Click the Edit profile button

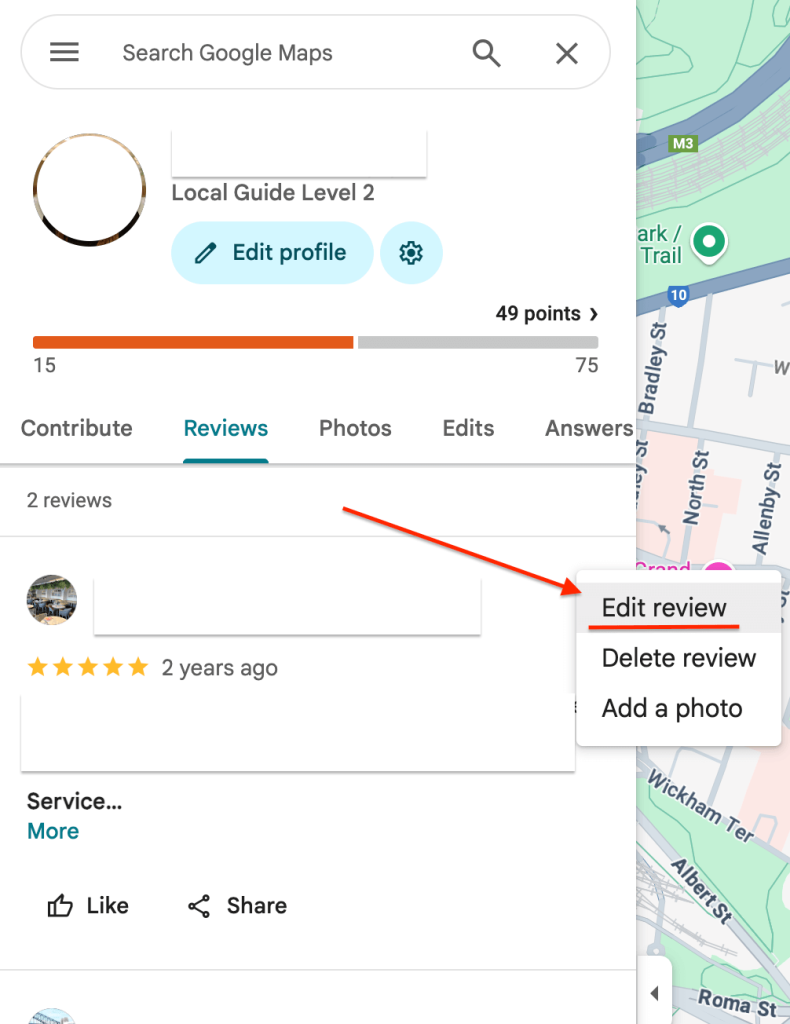(x=272, y=253)
